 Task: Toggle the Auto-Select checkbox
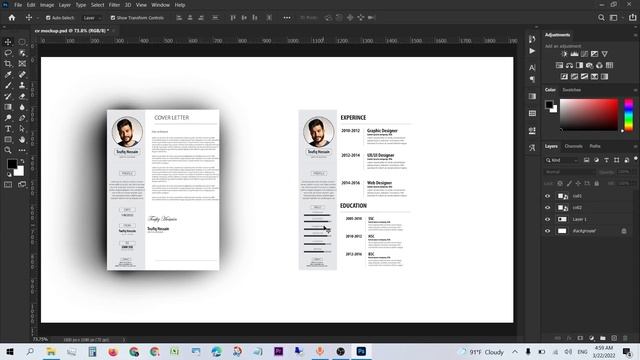coord(48,18)
